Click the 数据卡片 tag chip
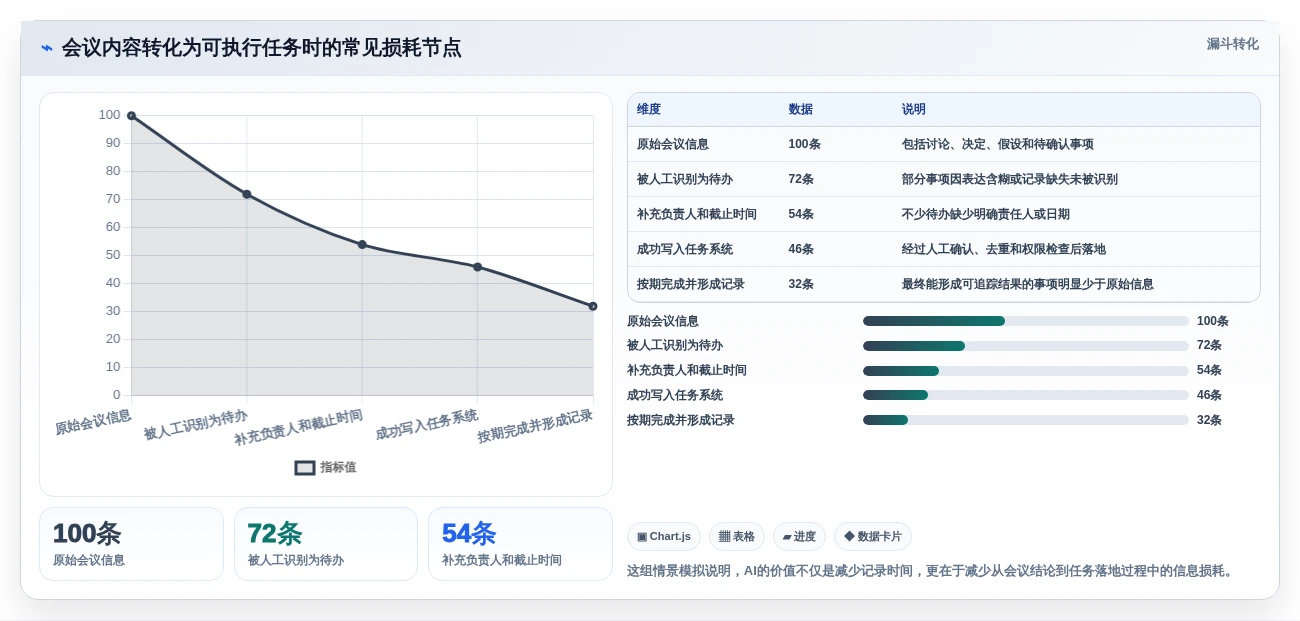 (x=873, y=537)
